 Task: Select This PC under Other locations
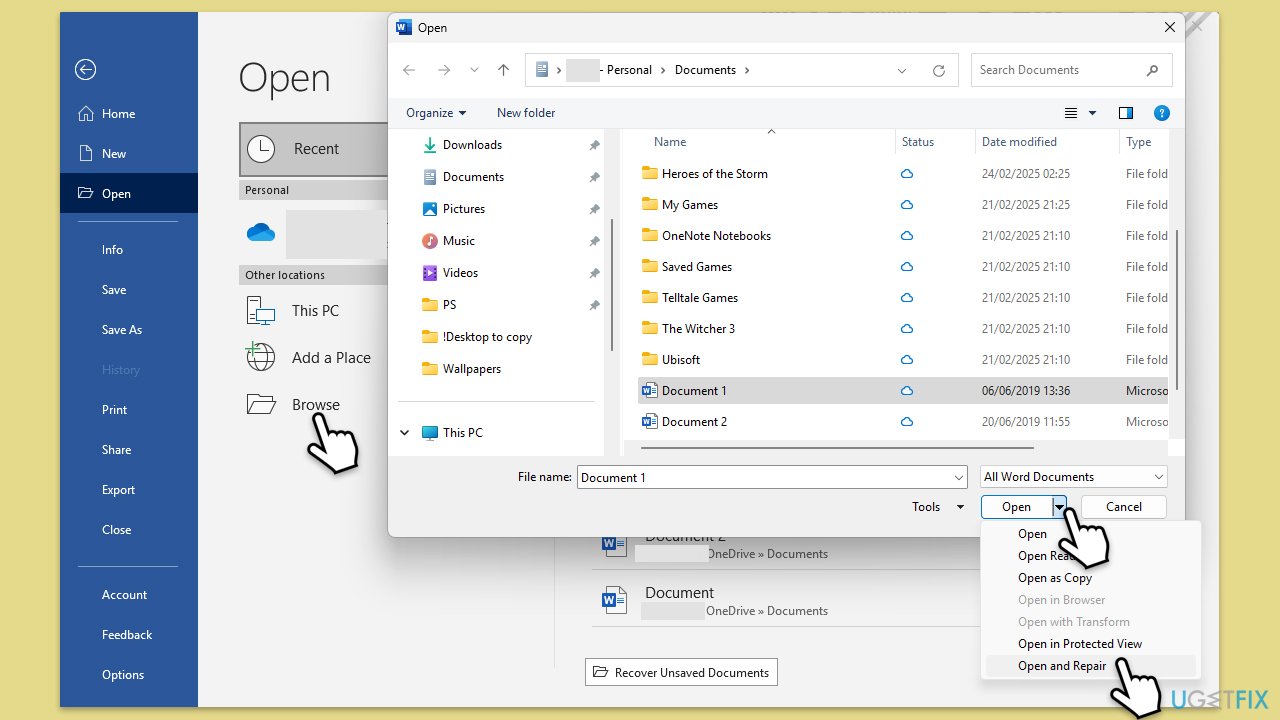click(314, 311)
